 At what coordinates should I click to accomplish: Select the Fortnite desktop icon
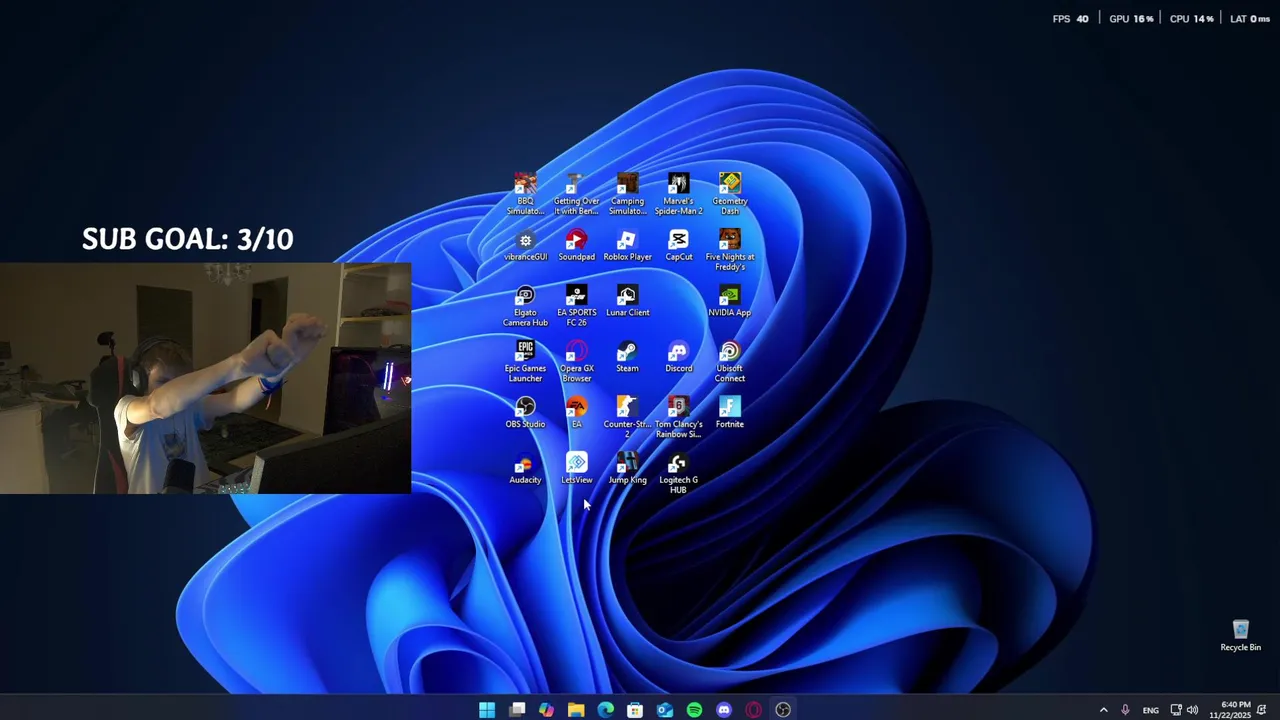click(730, 413)
